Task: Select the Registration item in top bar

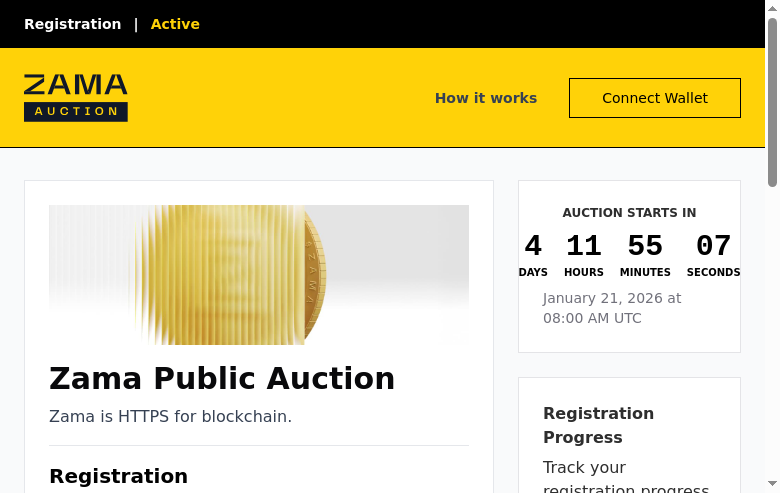Action: [72, 24]
